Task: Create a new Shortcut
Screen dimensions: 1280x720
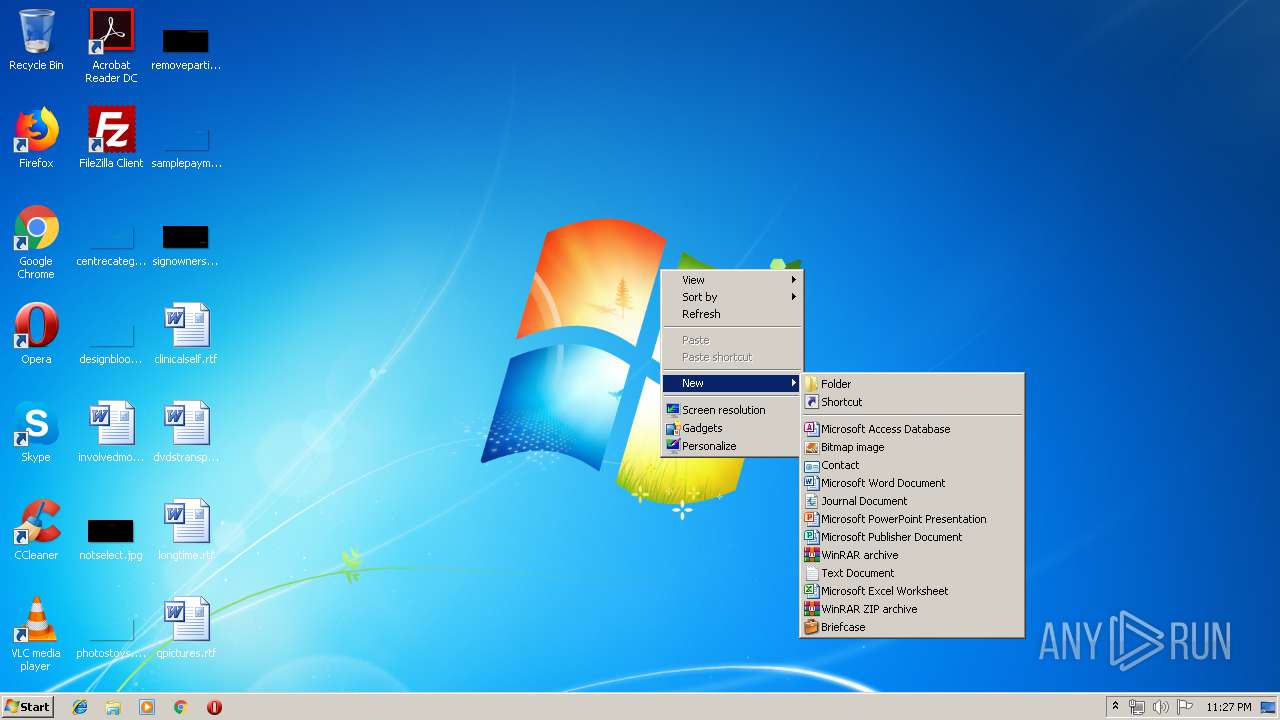Action: pos(912,402)
